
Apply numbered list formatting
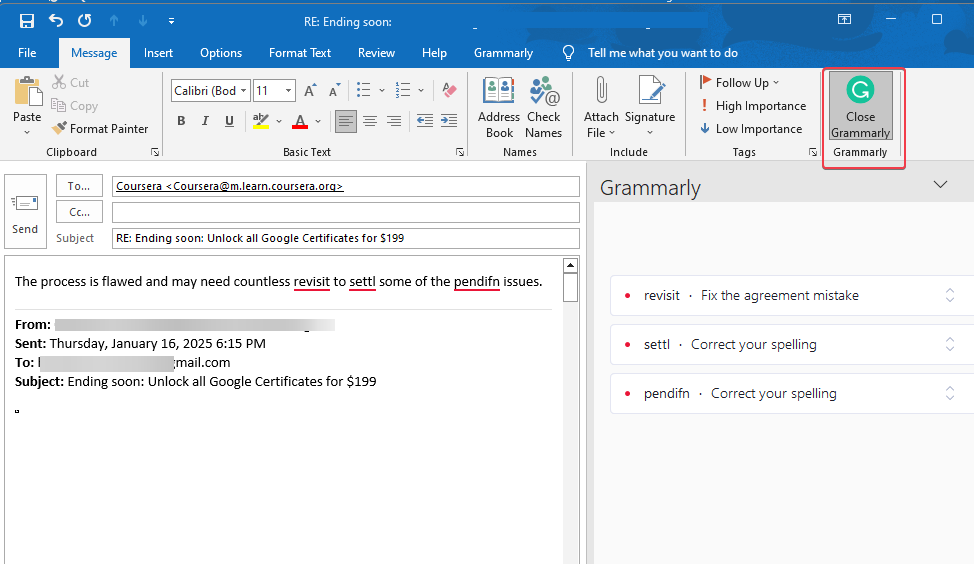tap(403, 91)
